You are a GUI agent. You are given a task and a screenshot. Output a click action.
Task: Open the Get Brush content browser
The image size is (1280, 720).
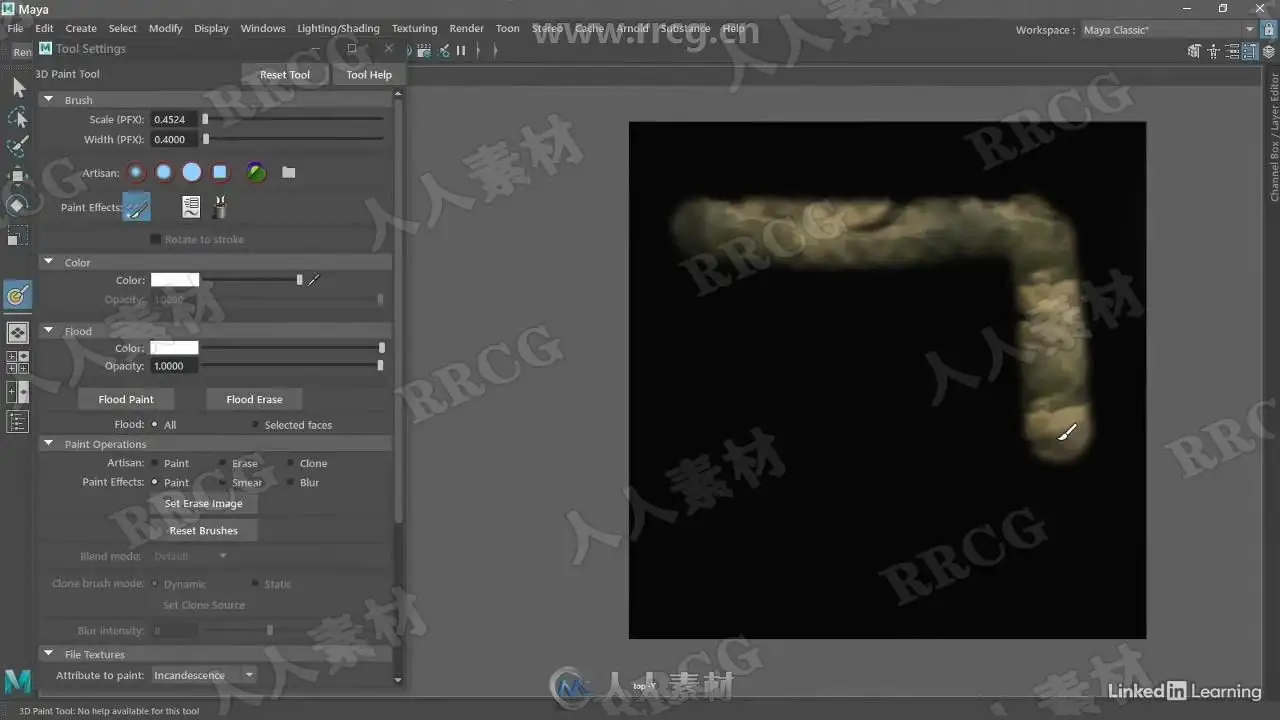pyautogui.click(x=220, y=207)
